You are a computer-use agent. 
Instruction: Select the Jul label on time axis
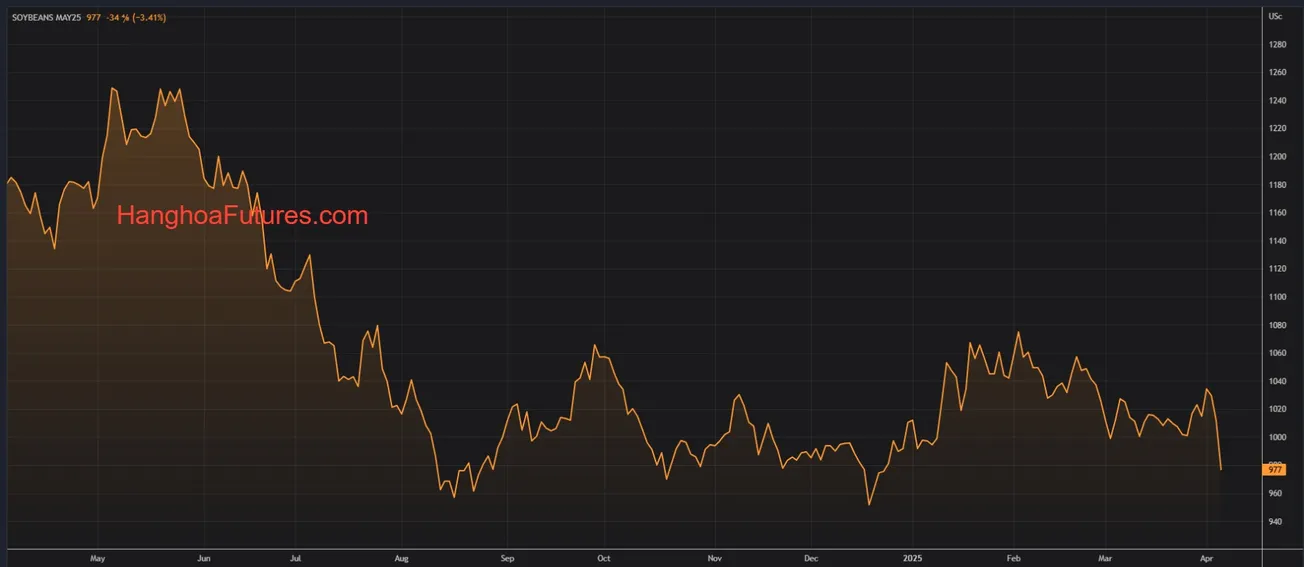point(296,557)
